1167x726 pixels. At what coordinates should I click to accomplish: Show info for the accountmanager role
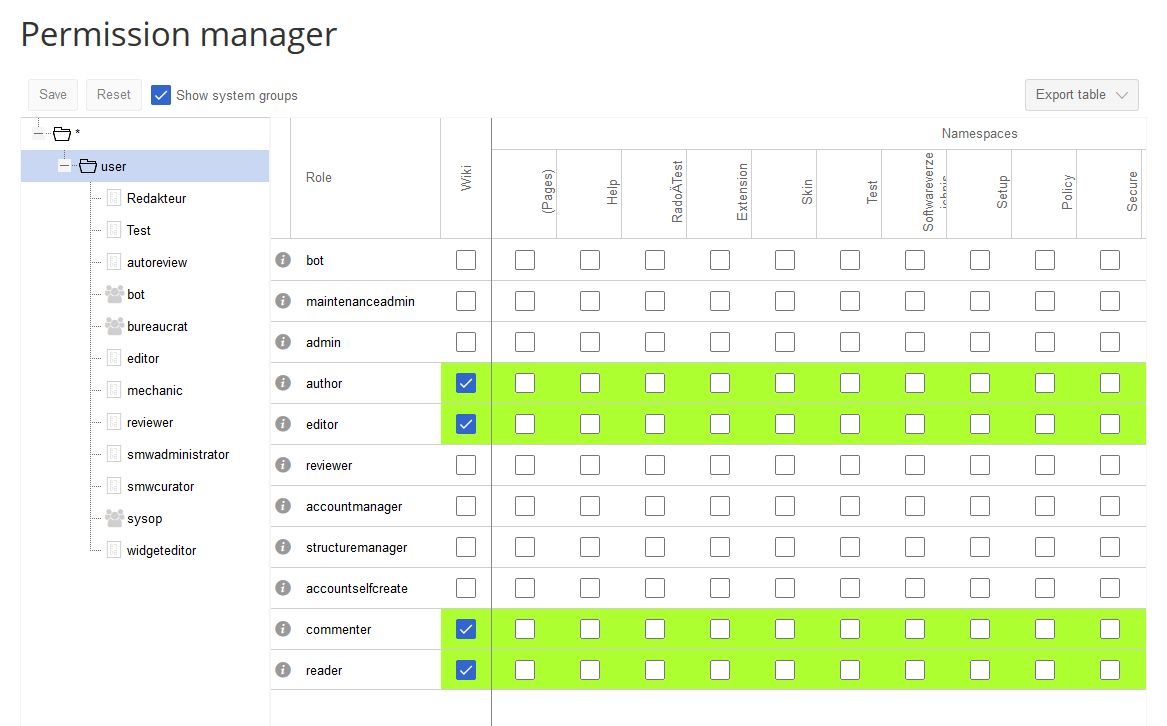pos(283,506)
